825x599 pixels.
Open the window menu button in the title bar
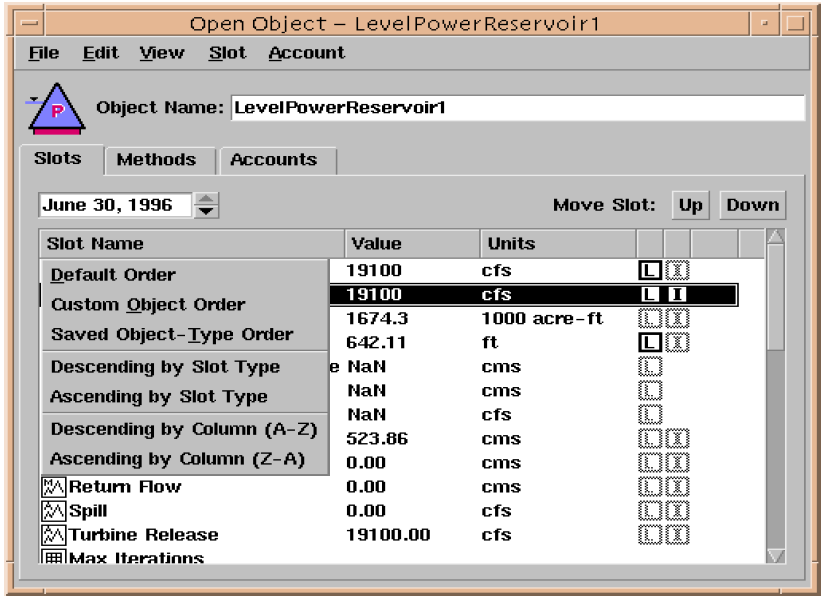click(31, 23)
